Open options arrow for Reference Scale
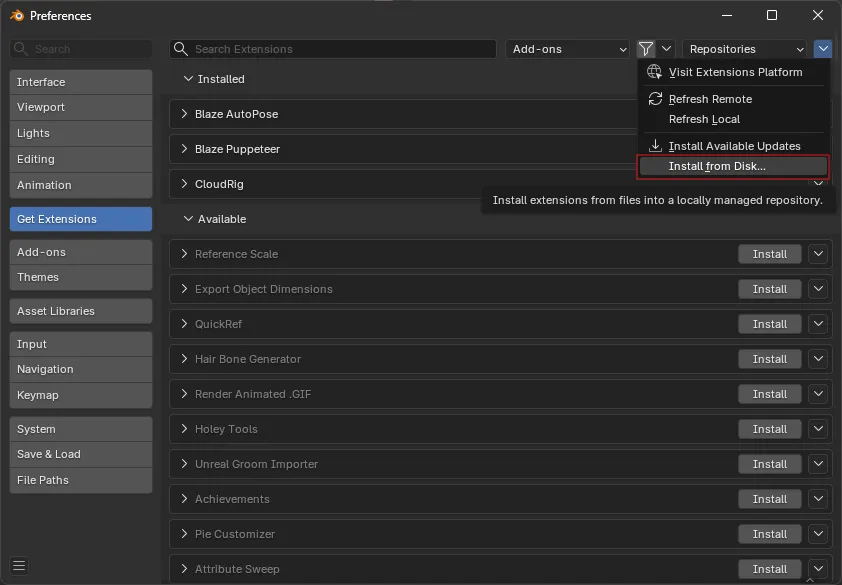 (818, 254)
